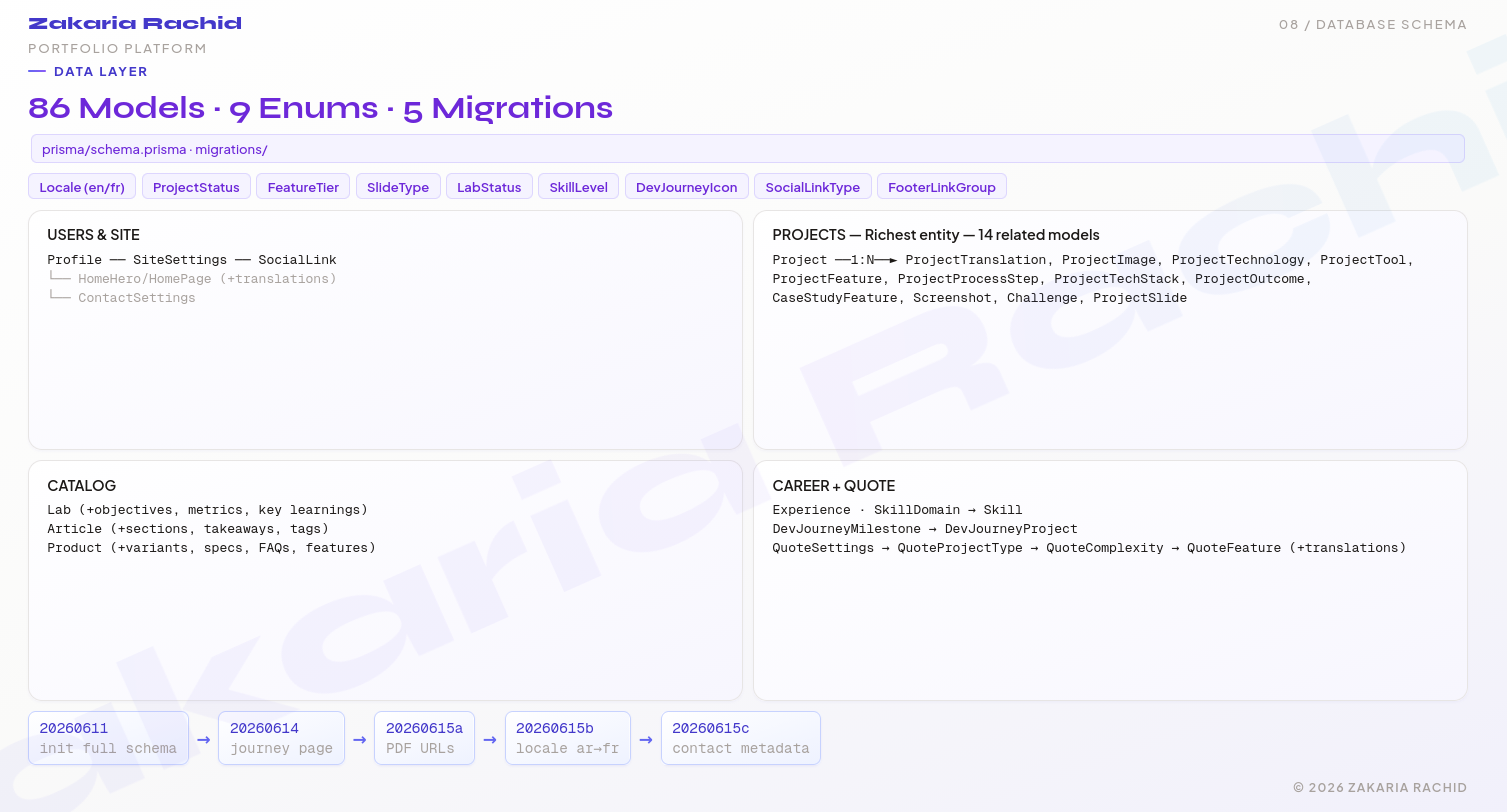Click the ContactSettings tree row
The height and width of the screenshot is (812, 1507).
pyautogui.click(x=121, y=298)
